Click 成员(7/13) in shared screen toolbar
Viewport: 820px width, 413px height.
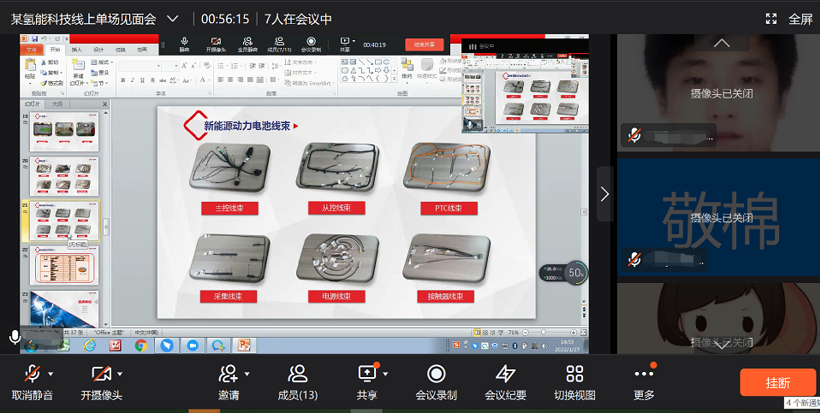(279, 44)
